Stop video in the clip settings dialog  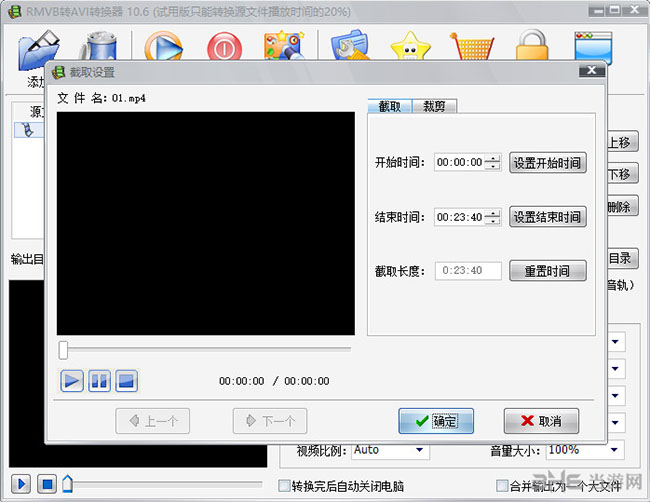point(126,381)
